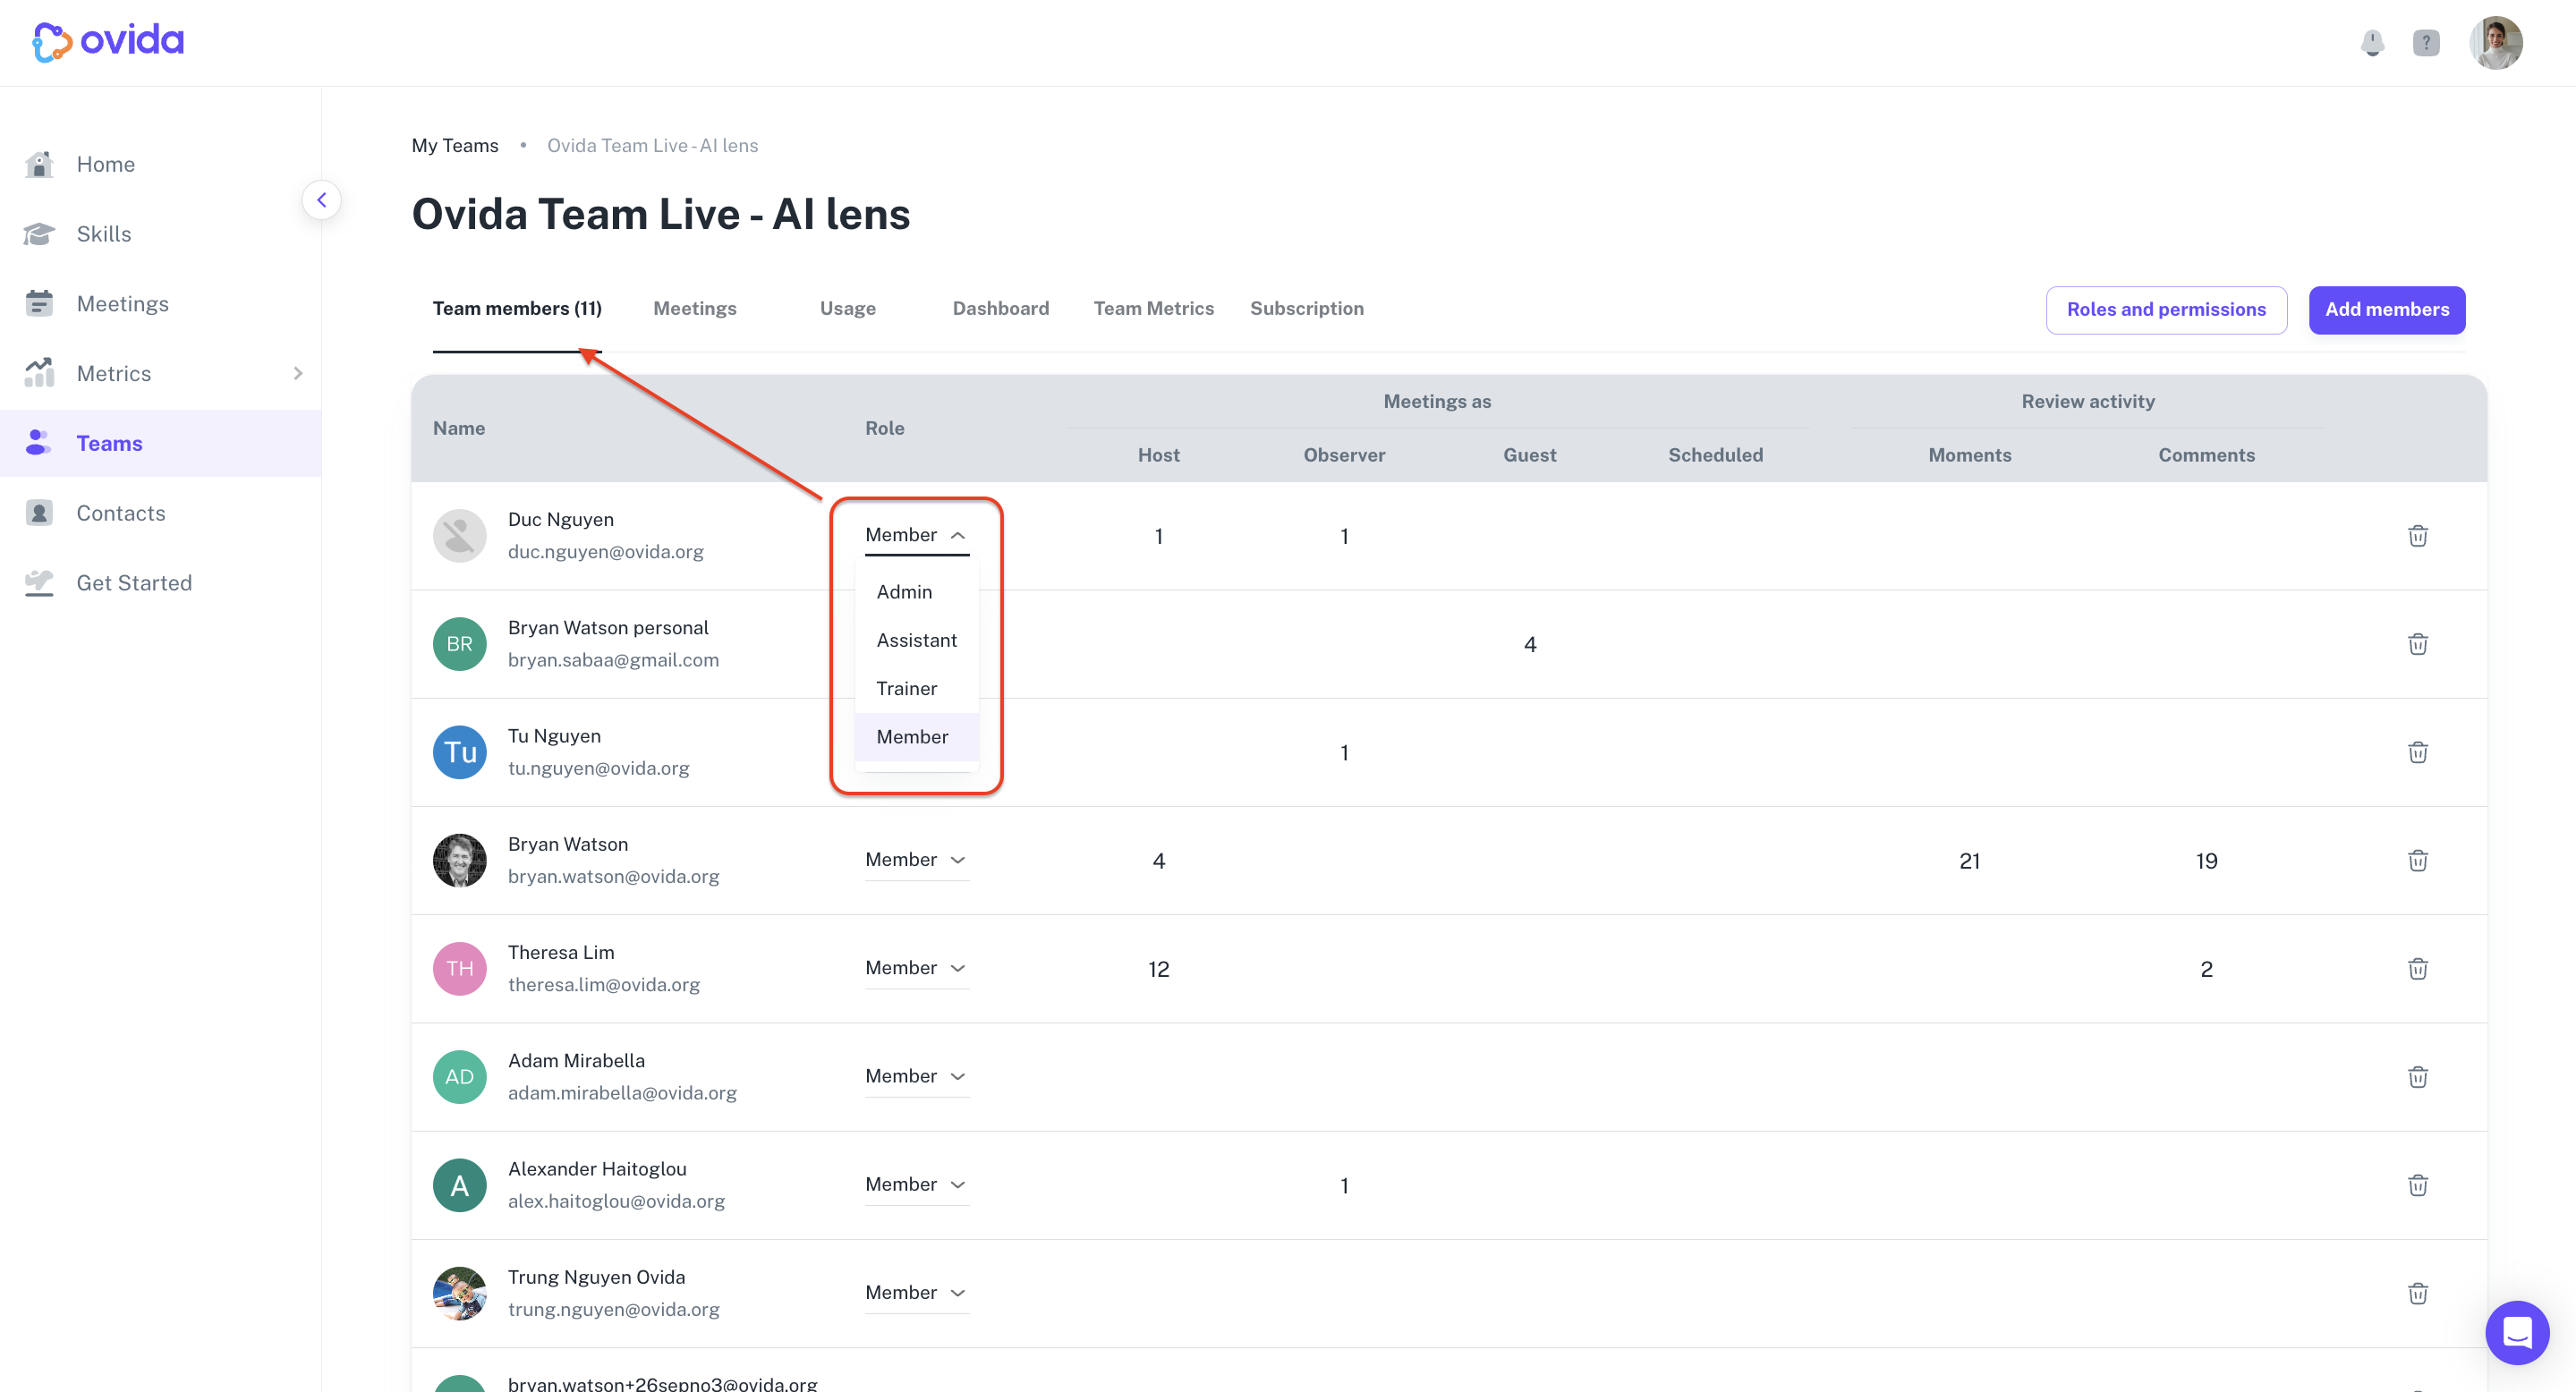This screenshot has width=2576, height=1392.
Task: Click the Contacts card icon
Action: tap(39, 513)
